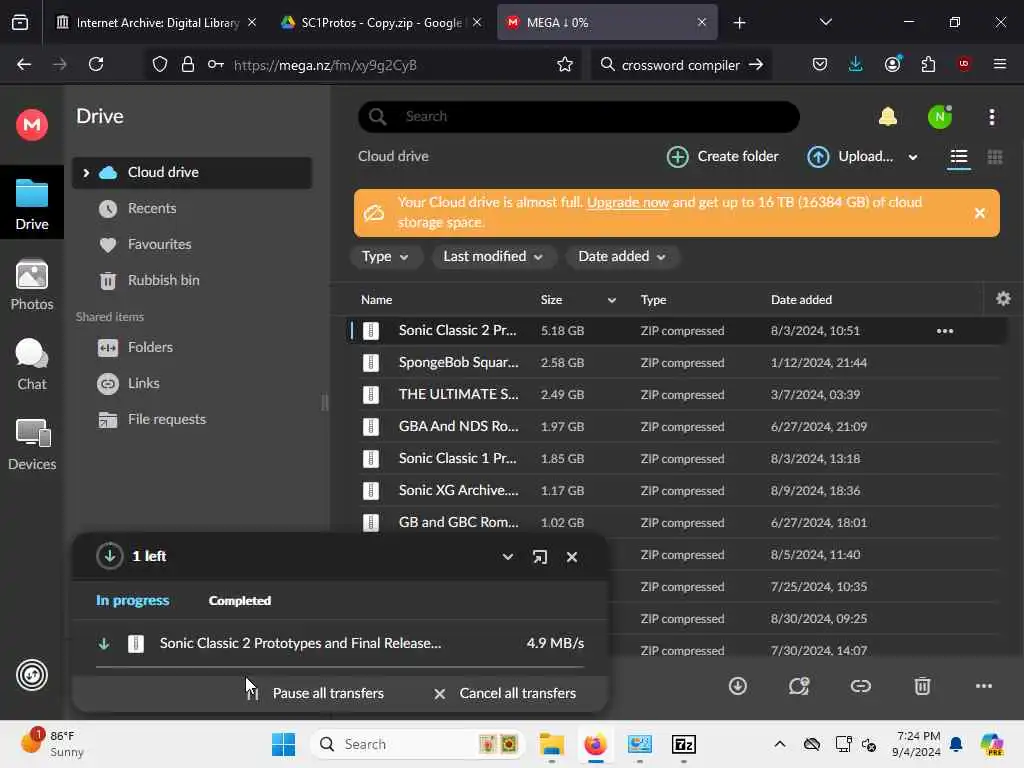Image resolution: width=1024 pixels, height=768 pixels.
Task: Open the Date added filter dropdown
Action: pos(622,257)
